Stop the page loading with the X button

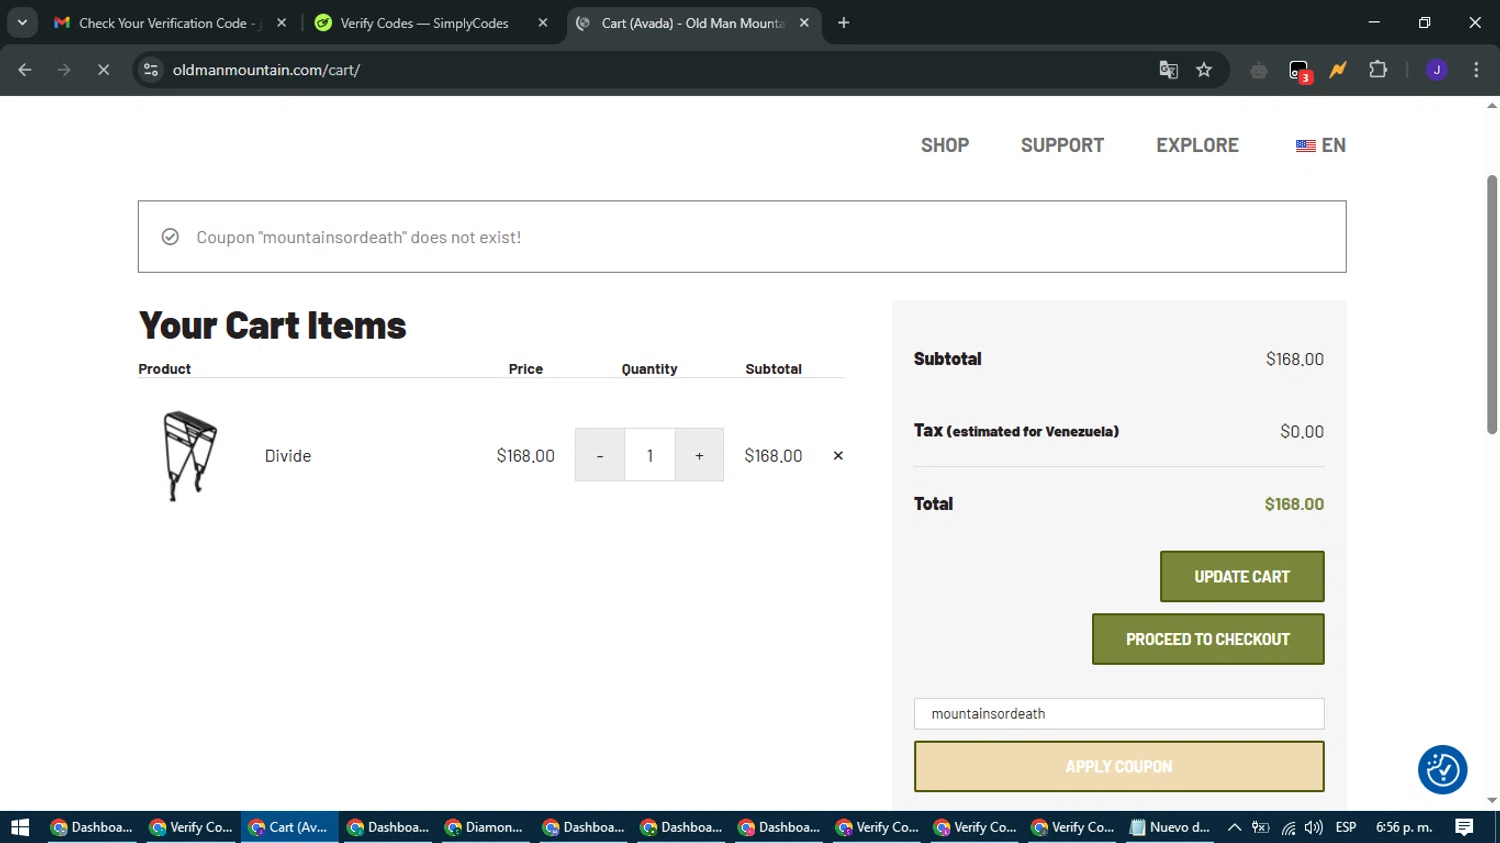pyautogui.click(x=103, y=70)
